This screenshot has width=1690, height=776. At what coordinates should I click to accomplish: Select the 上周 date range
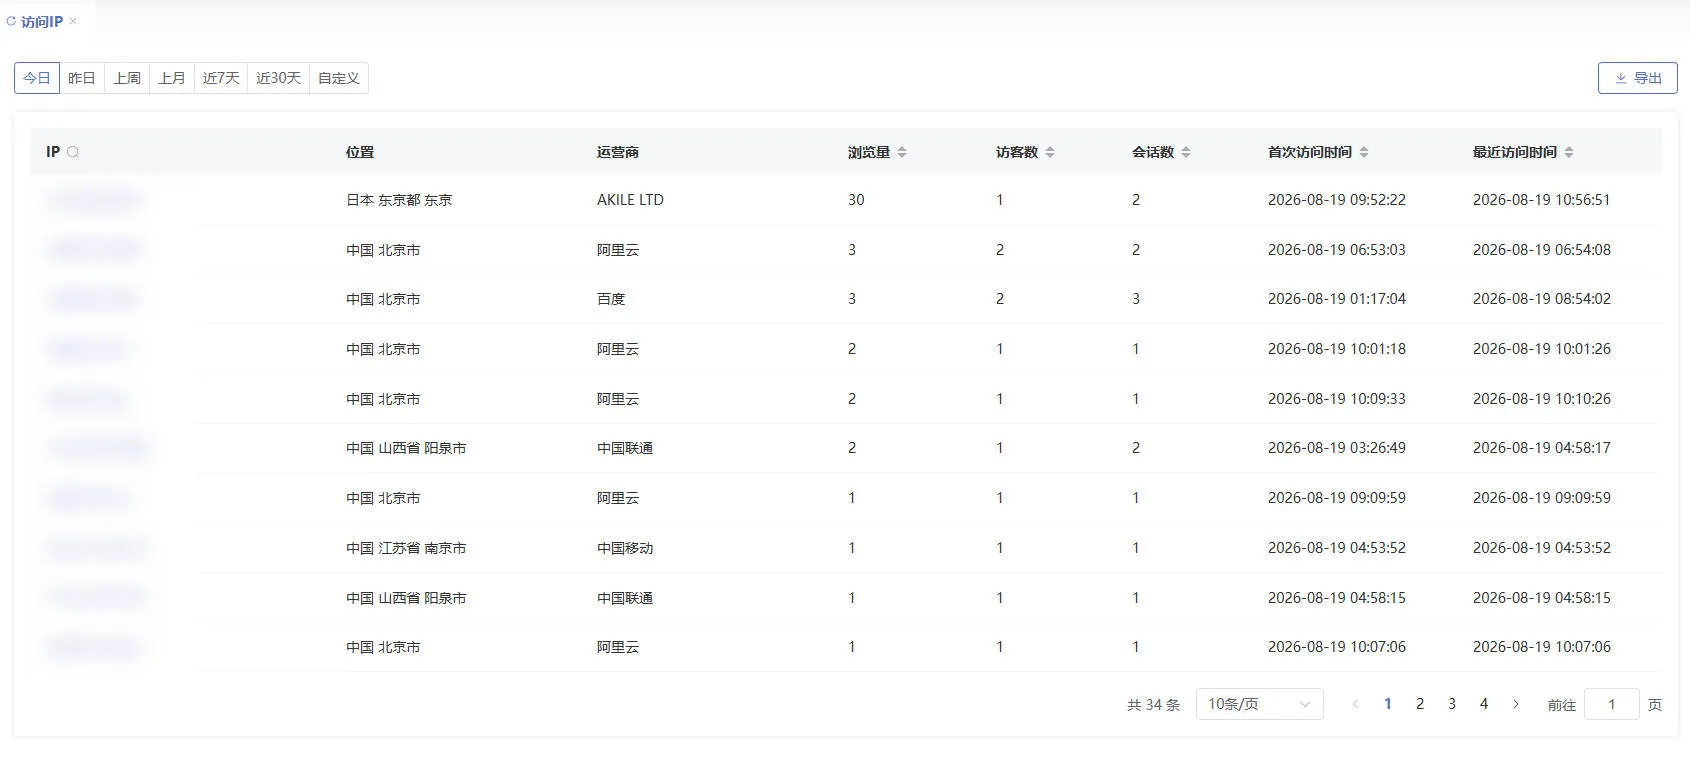pyautogui.click(x=127, y=78)
